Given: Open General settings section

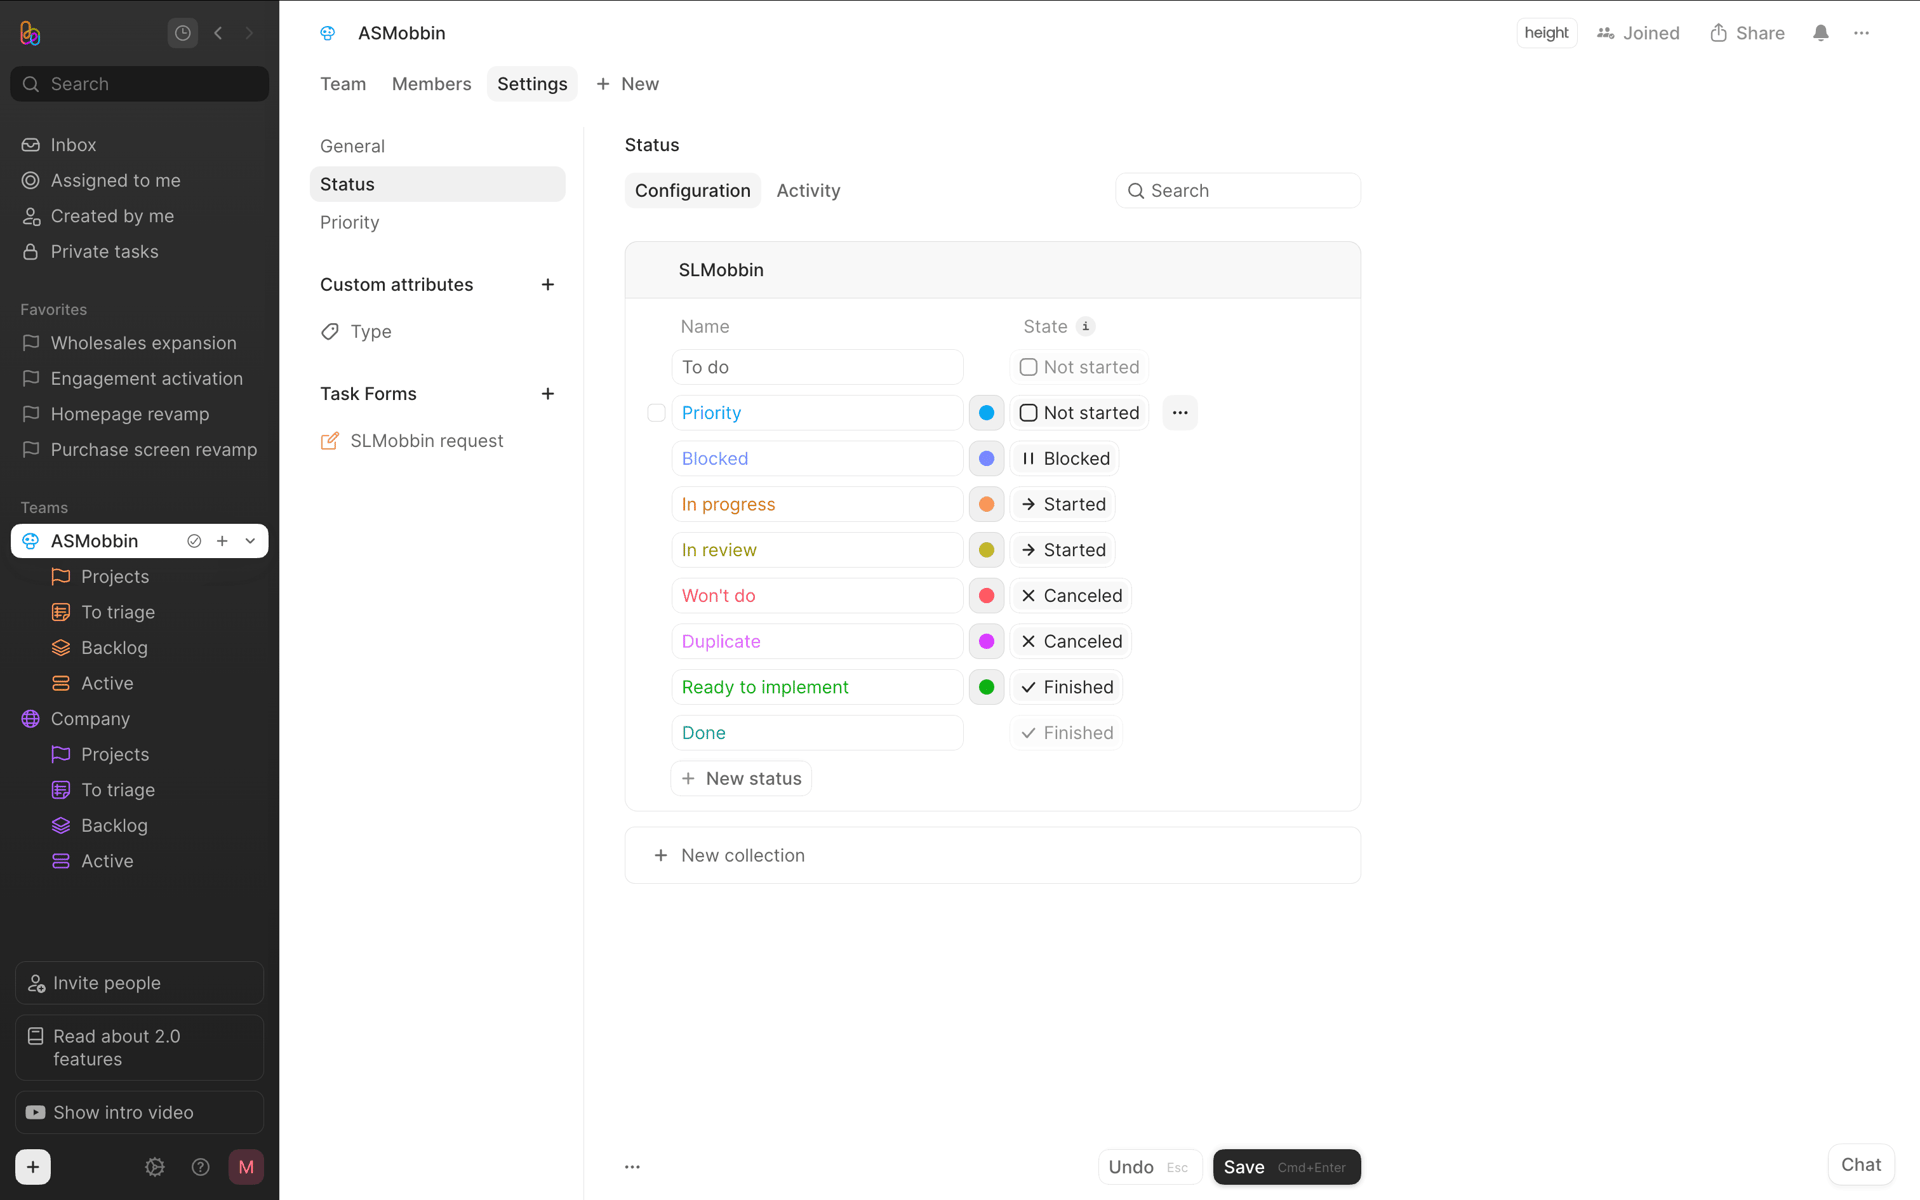Looking at the screenshot, I should (x=437, y=146).
